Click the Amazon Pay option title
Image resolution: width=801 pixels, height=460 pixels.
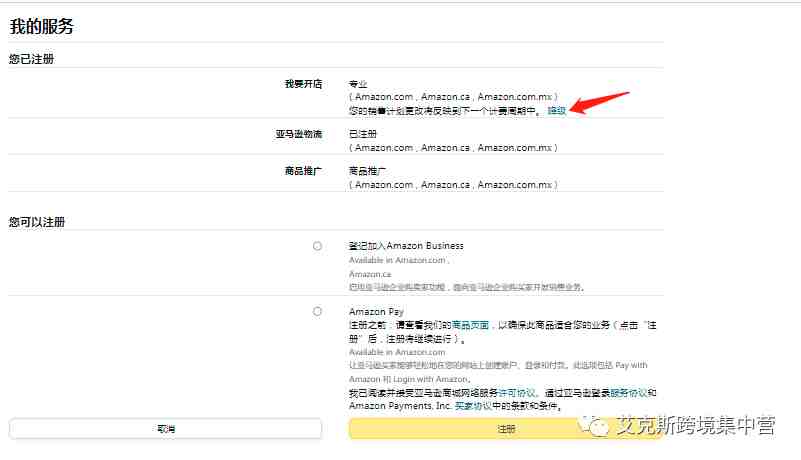click(376, 311)
